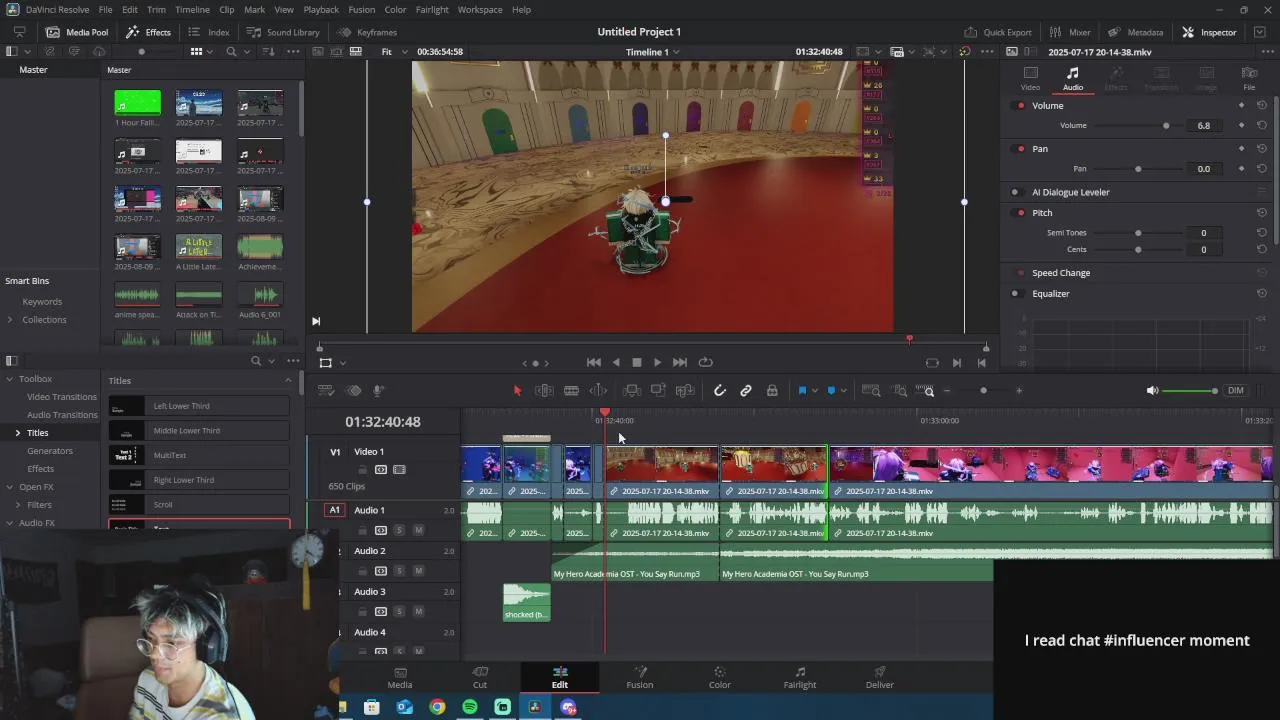Image resolution: width=1280 pixels, height=720 pixels.
Task: Toggle the Media Pool panel button
Action: (77, 32)
